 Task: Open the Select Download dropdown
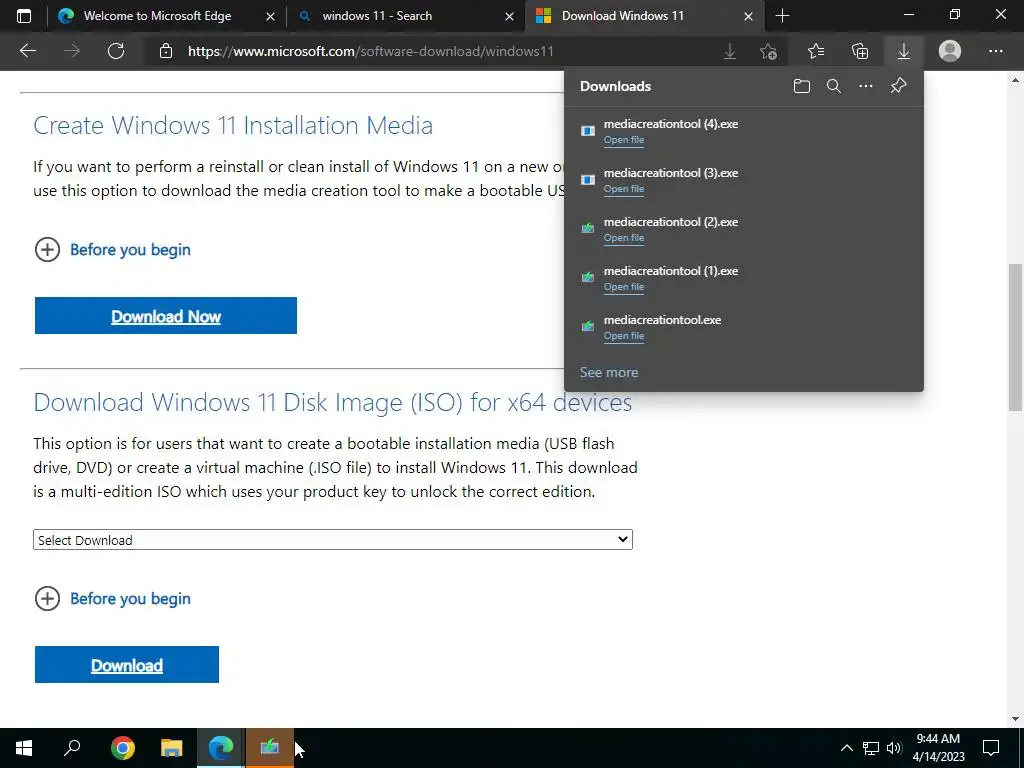click(333, 539)
